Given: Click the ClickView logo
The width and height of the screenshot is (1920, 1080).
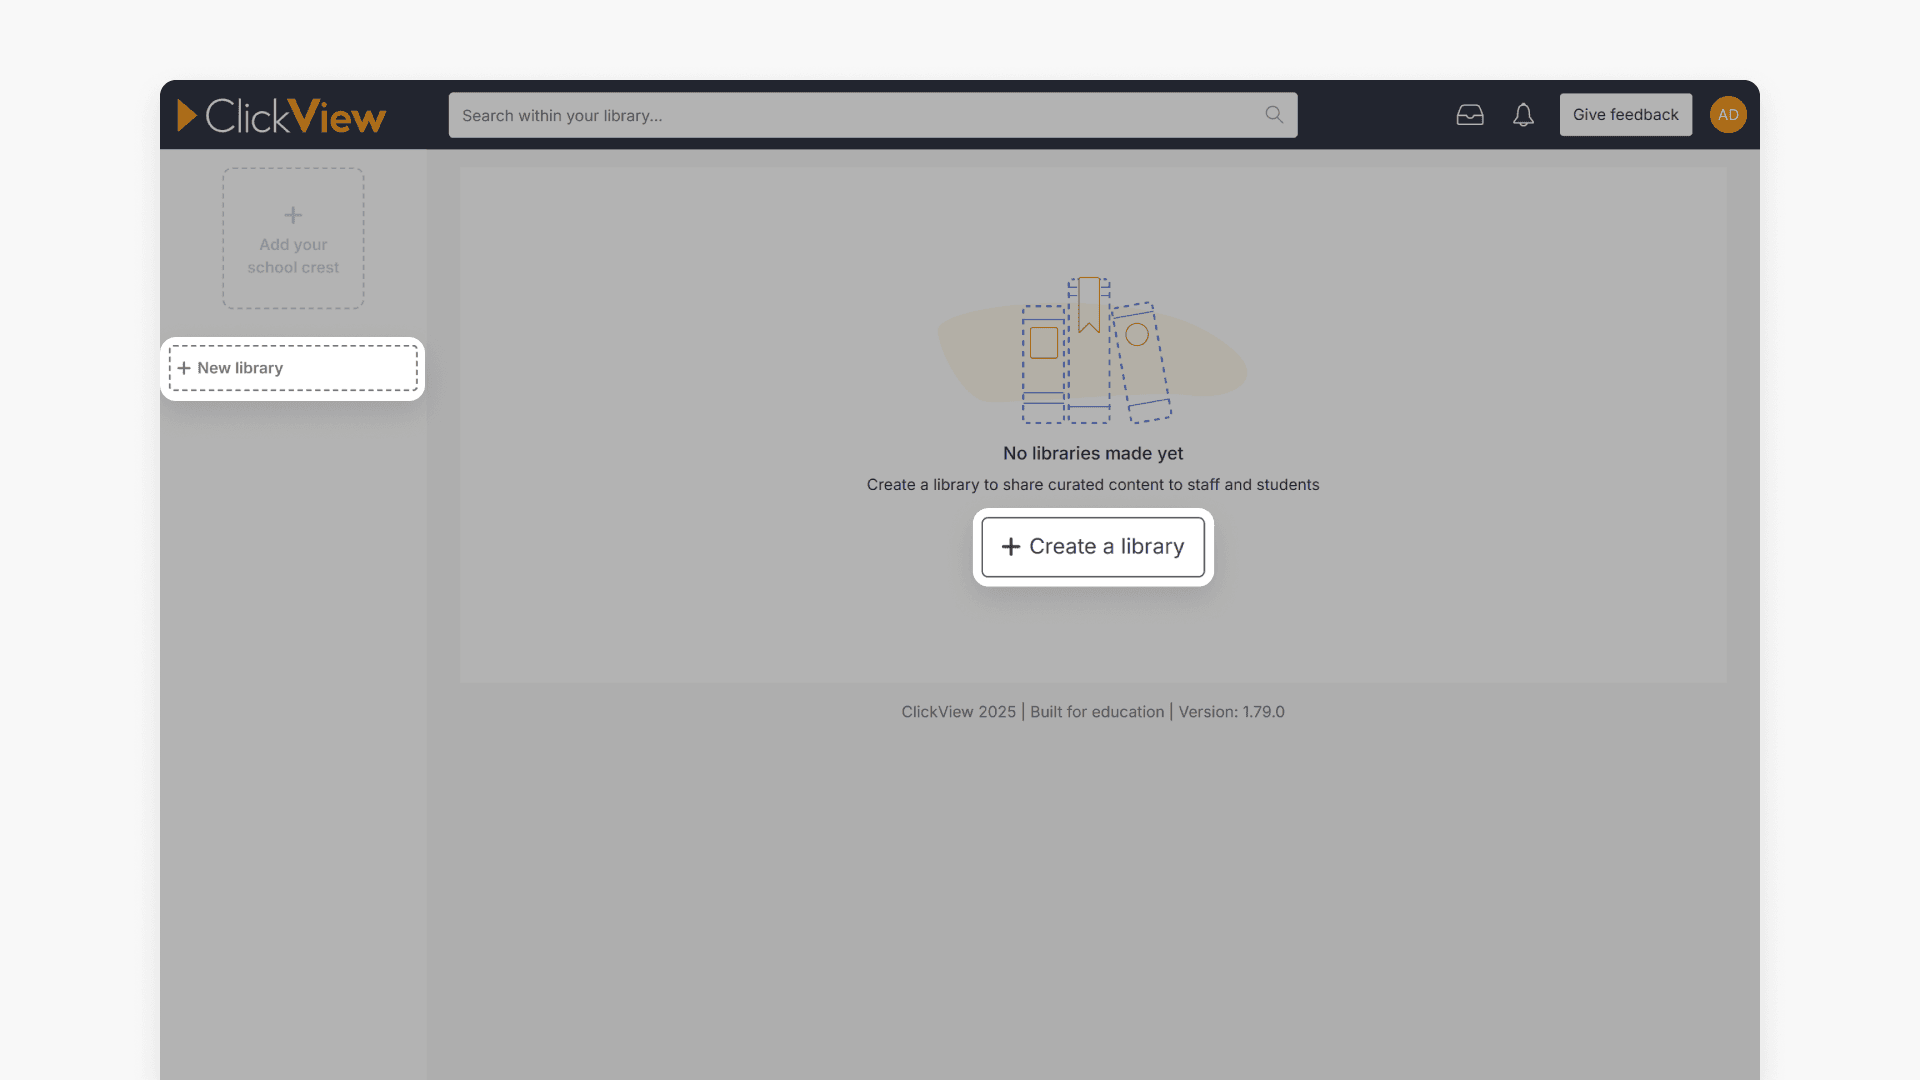Looking at the screenshot, I should point(281,115).
